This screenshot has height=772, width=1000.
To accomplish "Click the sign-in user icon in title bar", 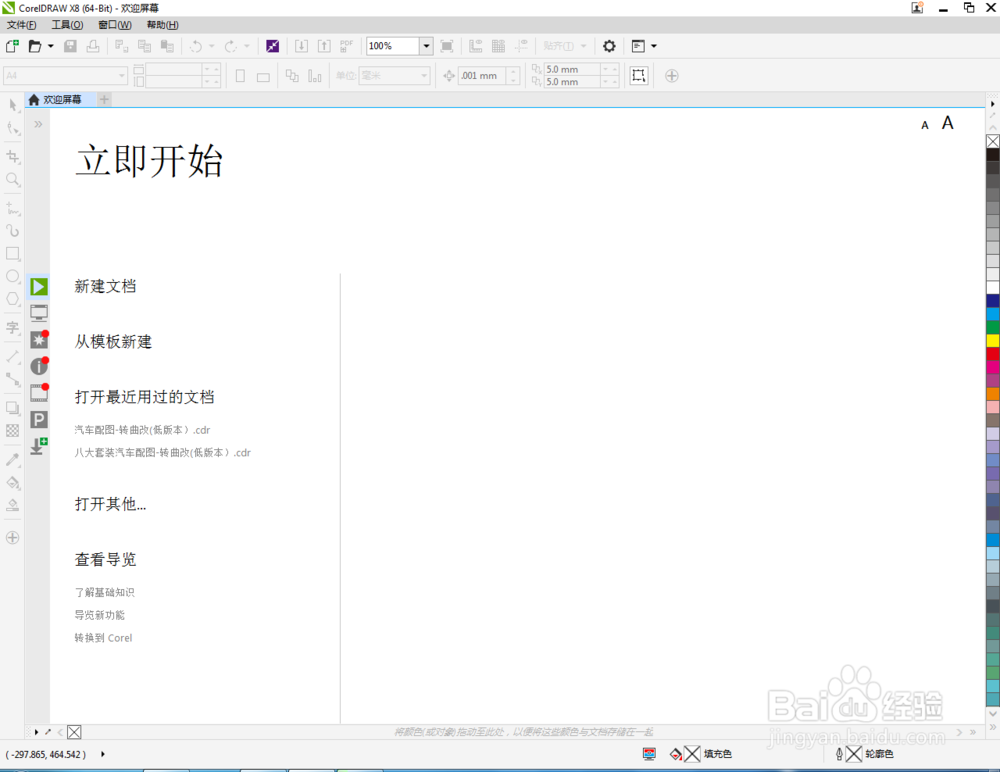I will pyautogui.click(x=917, y=8).
